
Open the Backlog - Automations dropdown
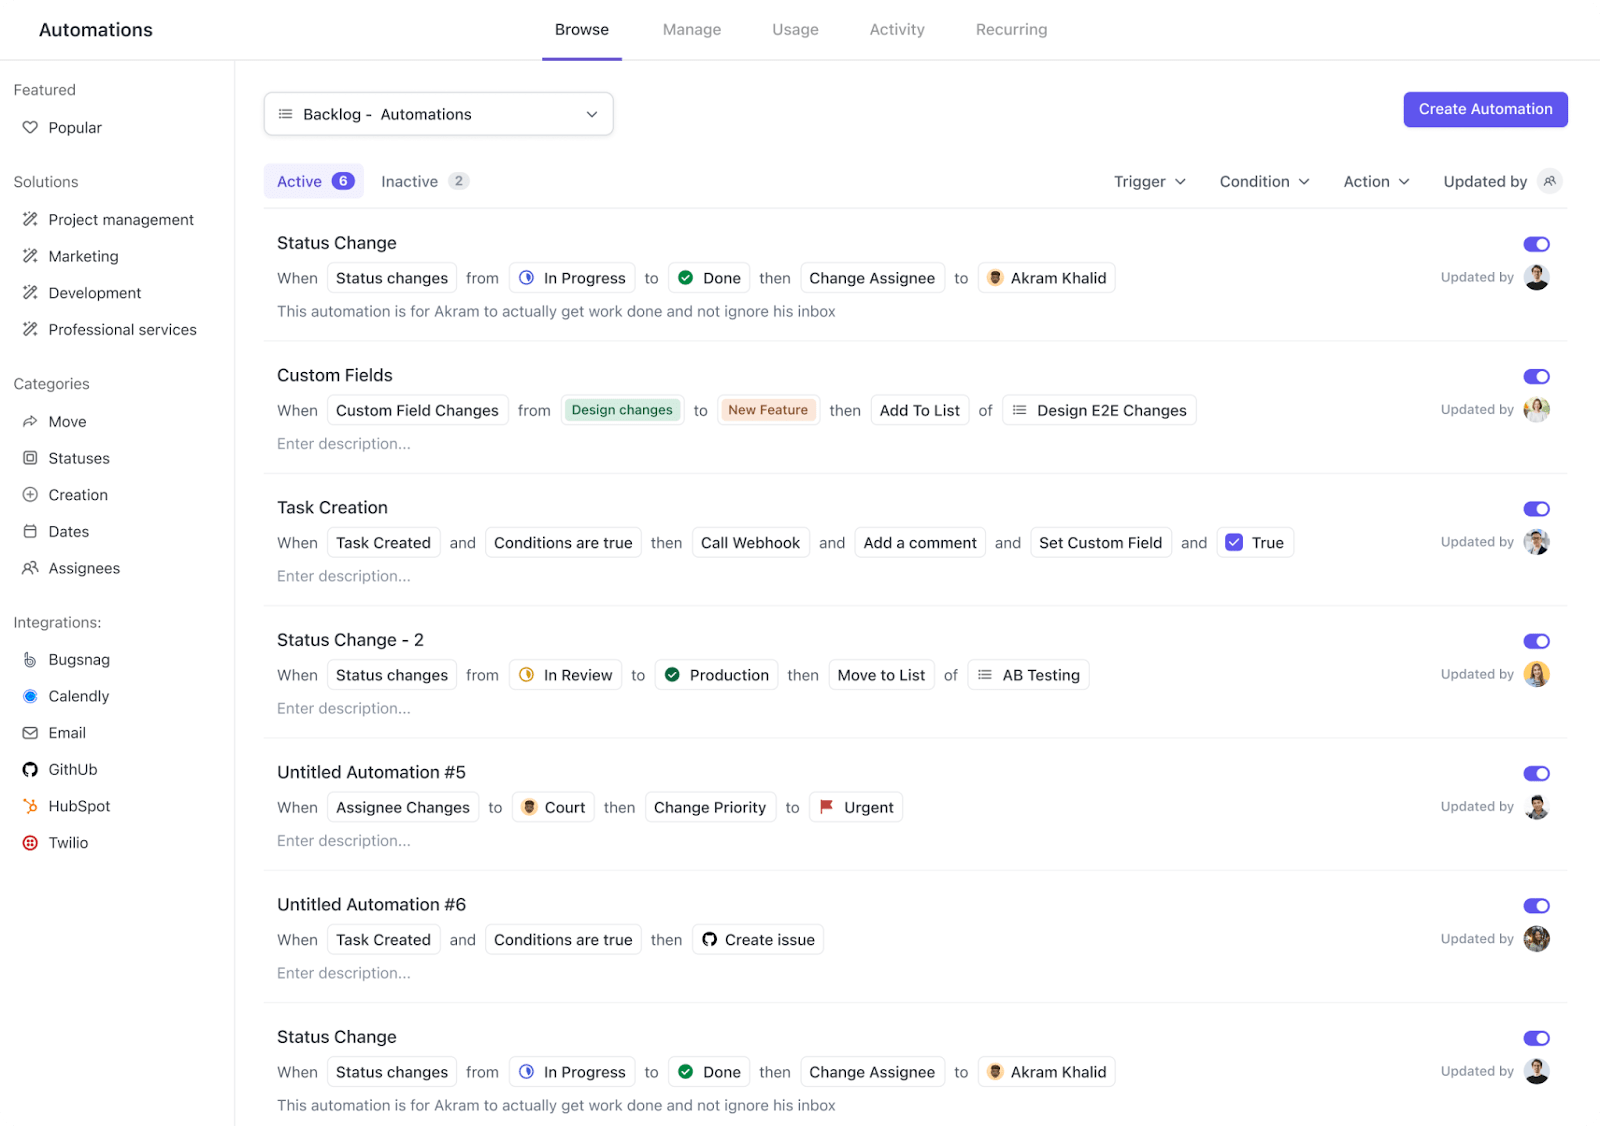(438, 114)
